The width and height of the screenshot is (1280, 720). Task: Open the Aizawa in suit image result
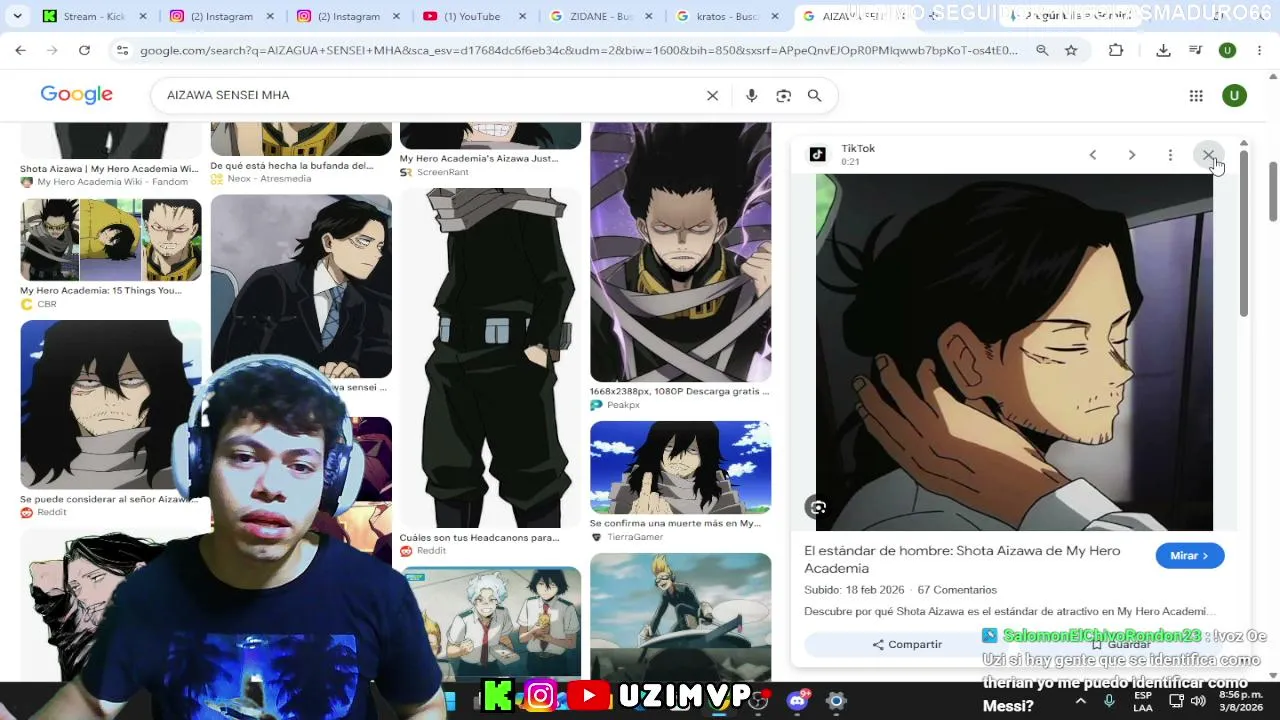(x=301, y=285)
